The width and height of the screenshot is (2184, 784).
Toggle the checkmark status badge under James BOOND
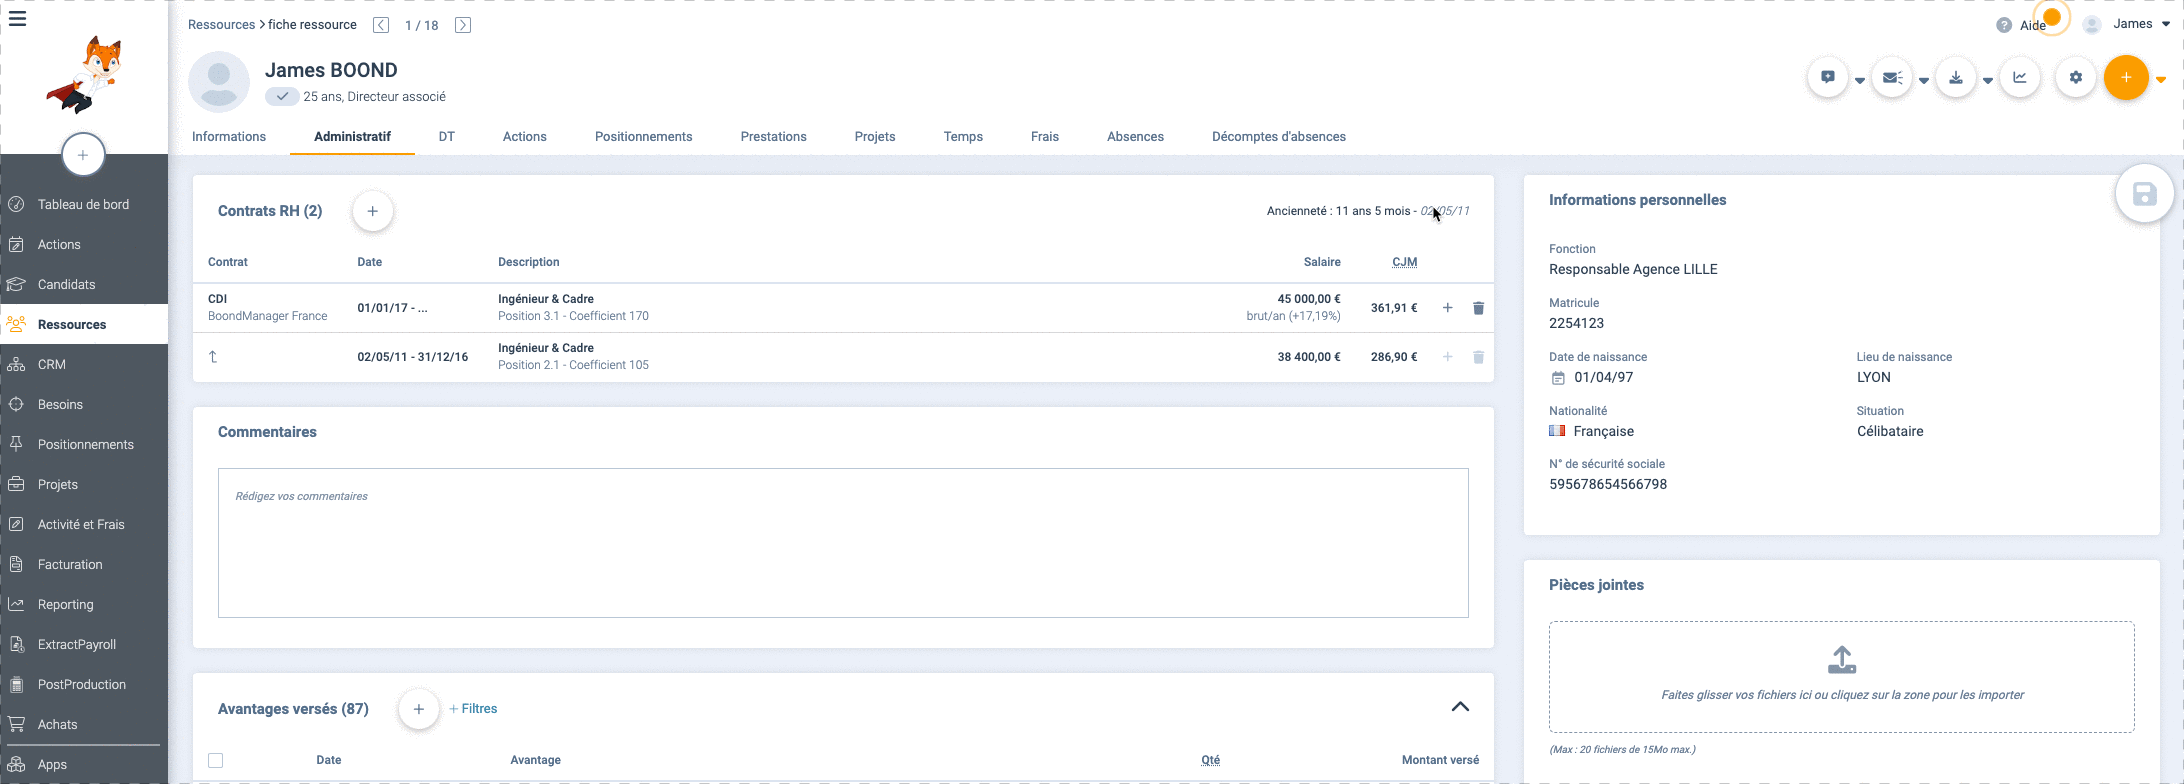tap(282, 97)
